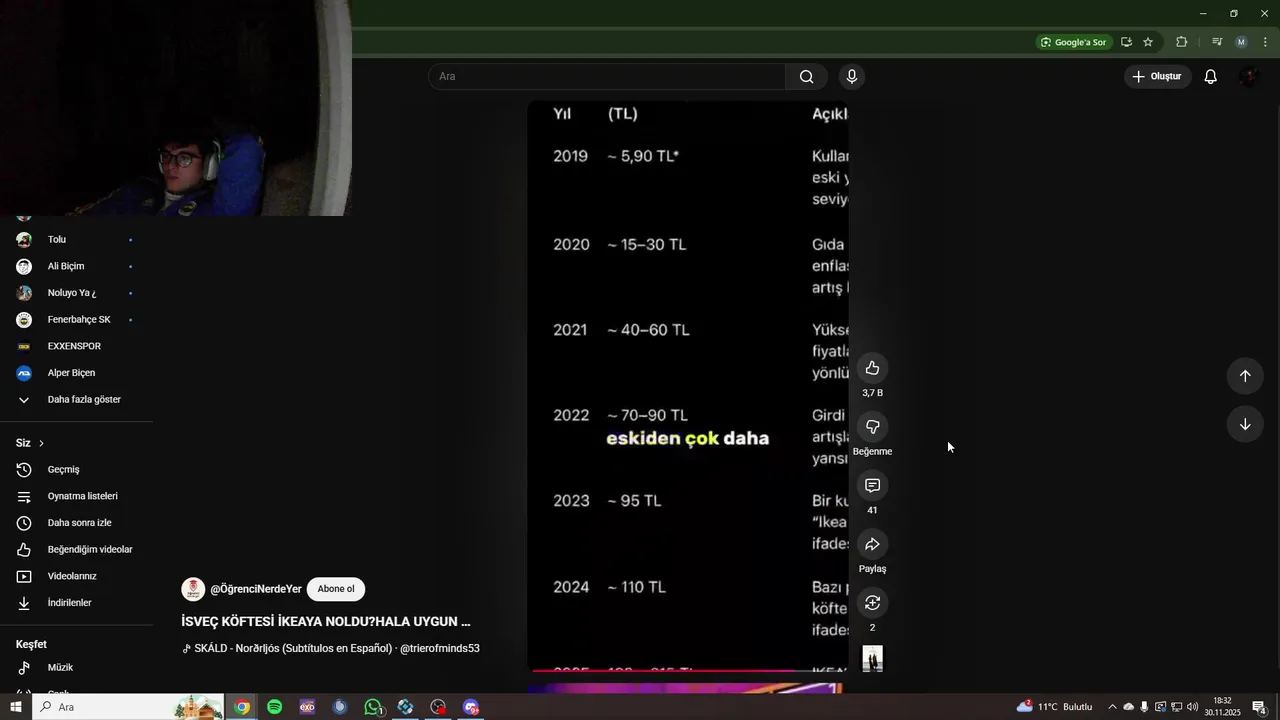Go to the next Short (down arrow)
Viewport: 1280px width, 720px height.
[x=1245, y=424]
